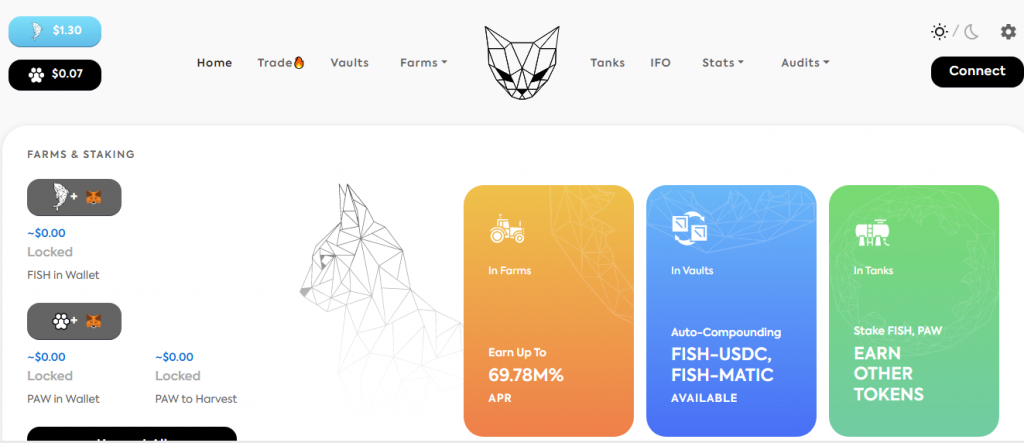Add FISH token to MetaMask

[x=74, y=197]
